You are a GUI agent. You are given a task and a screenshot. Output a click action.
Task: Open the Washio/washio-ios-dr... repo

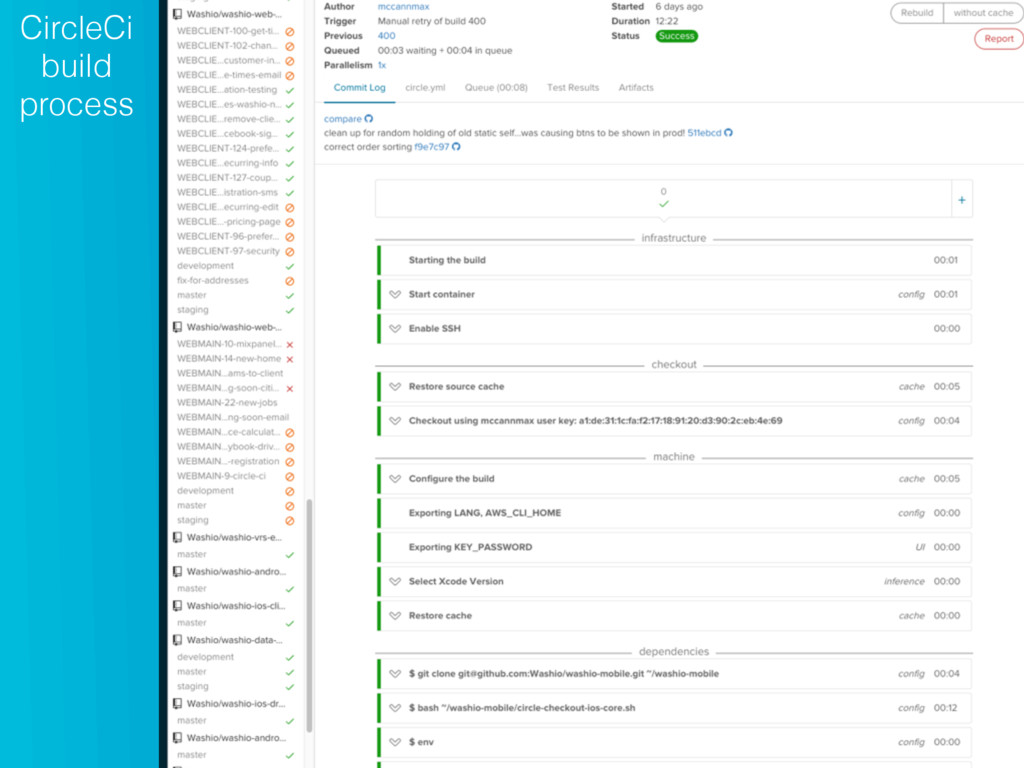pyautogui.click(x=236, y=703)
